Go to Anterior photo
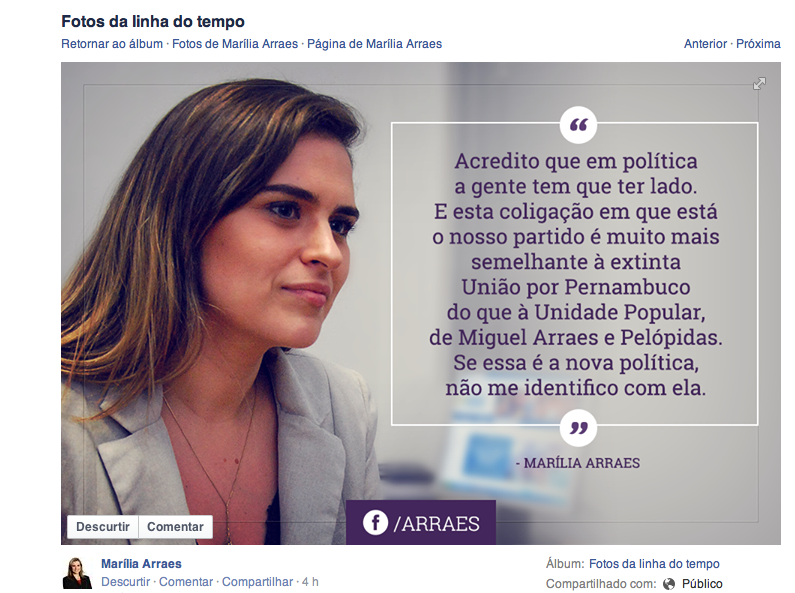This screenshot has height=593, width=795. [705, 44]
